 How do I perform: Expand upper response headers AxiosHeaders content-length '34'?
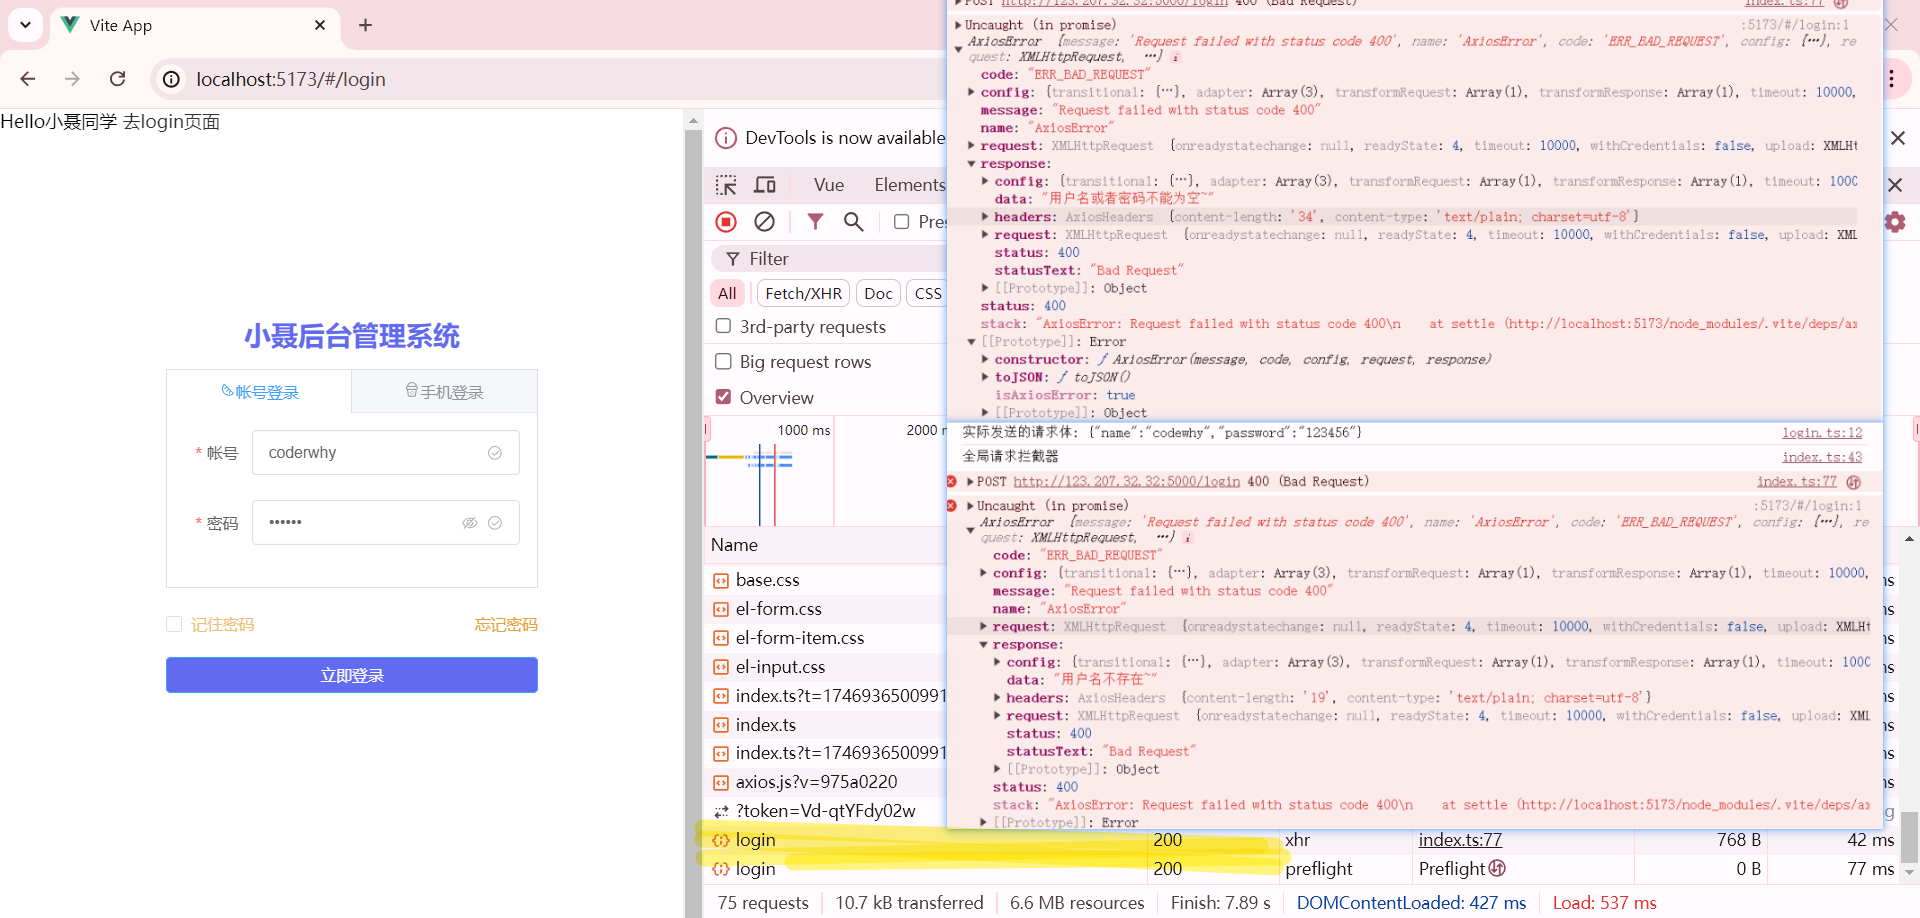[985, 217]
